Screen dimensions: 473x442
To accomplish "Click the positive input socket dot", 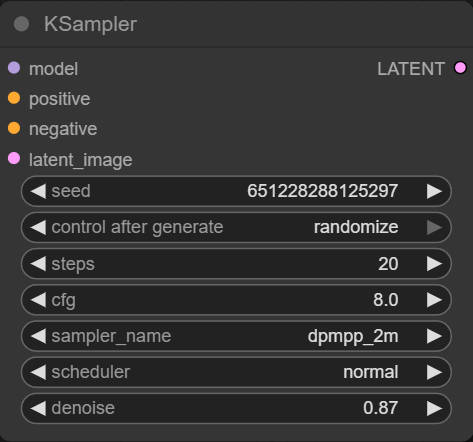I will click(14, 98).
